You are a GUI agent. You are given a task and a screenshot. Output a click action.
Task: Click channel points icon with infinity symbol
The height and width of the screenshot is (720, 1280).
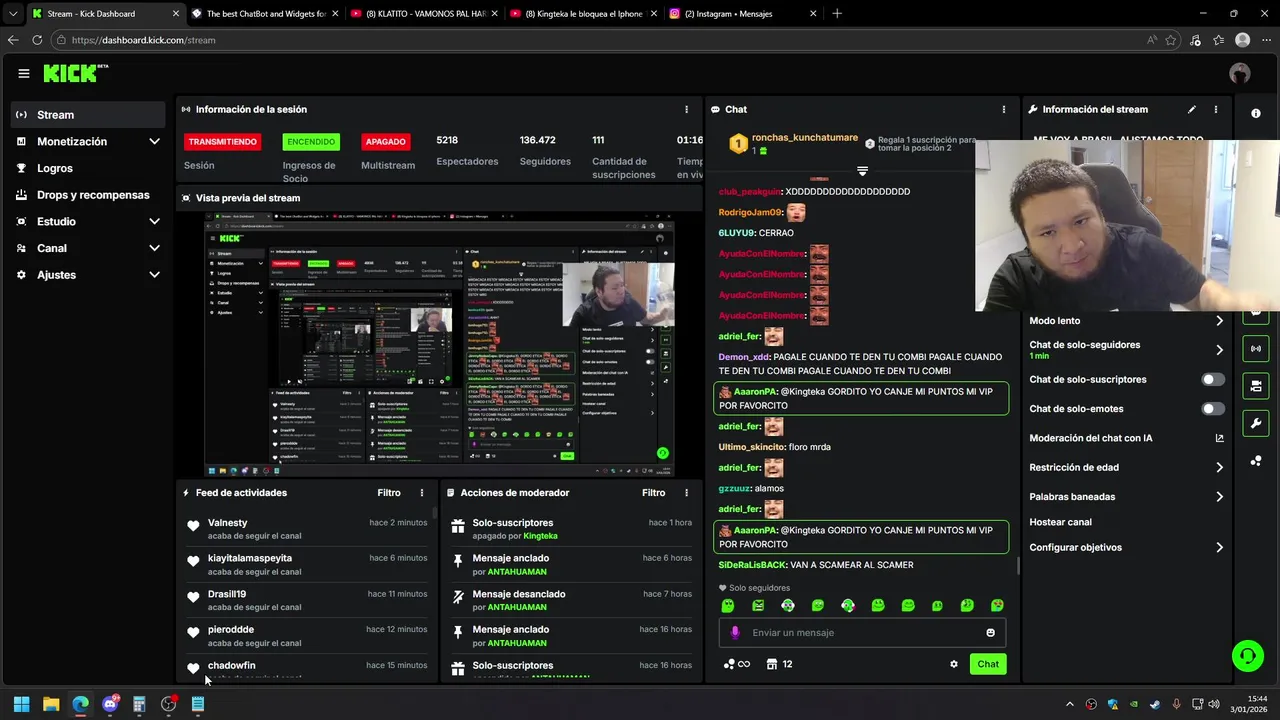click(737, 664)
